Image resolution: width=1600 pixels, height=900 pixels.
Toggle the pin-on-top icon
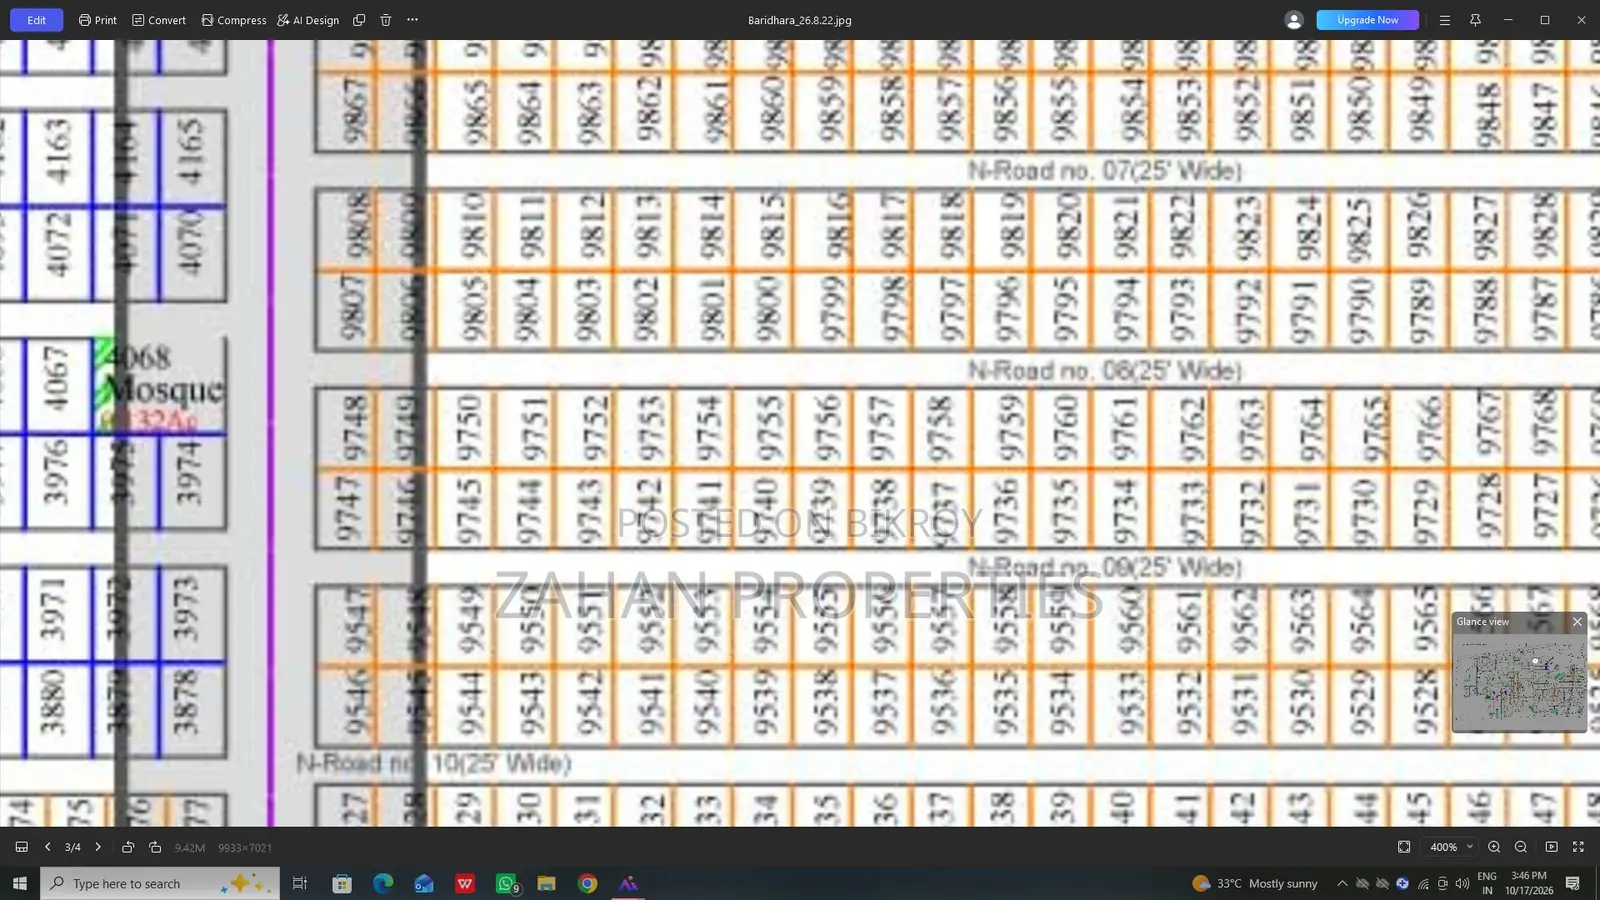pos(1475,20)
